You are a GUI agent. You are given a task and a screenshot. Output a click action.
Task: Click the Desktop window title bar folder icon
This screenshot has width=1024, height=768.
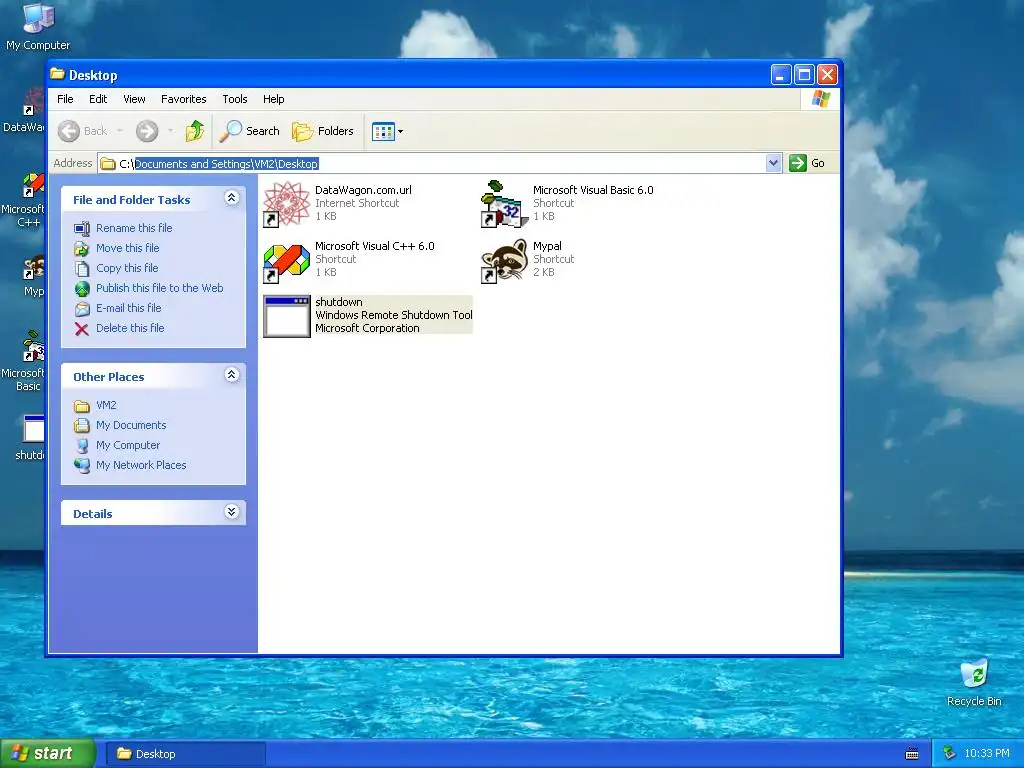pyautogui.click(x=57, y=74)
